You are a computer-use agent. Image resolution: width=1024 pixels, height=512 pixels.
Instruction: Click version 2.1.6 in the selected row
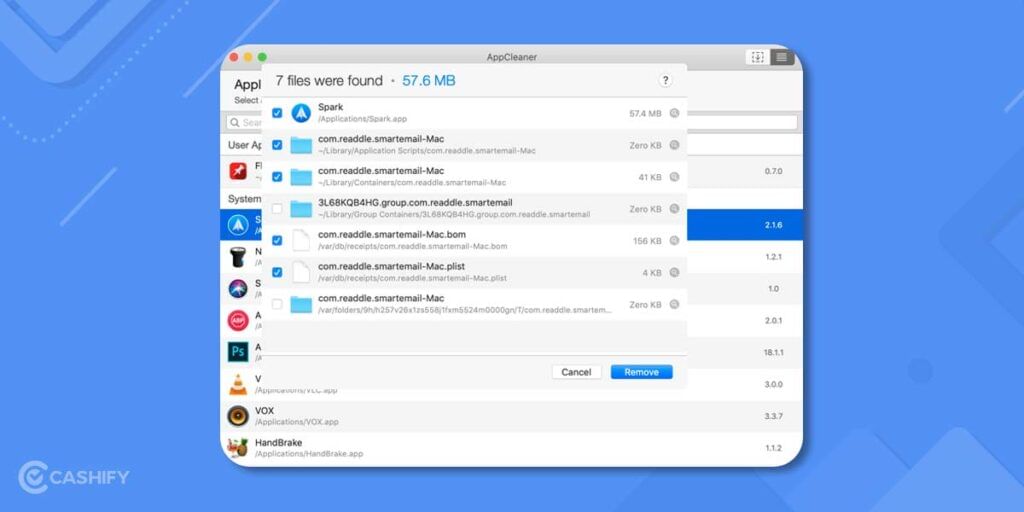pyautogui.click(x=773, y=225)
